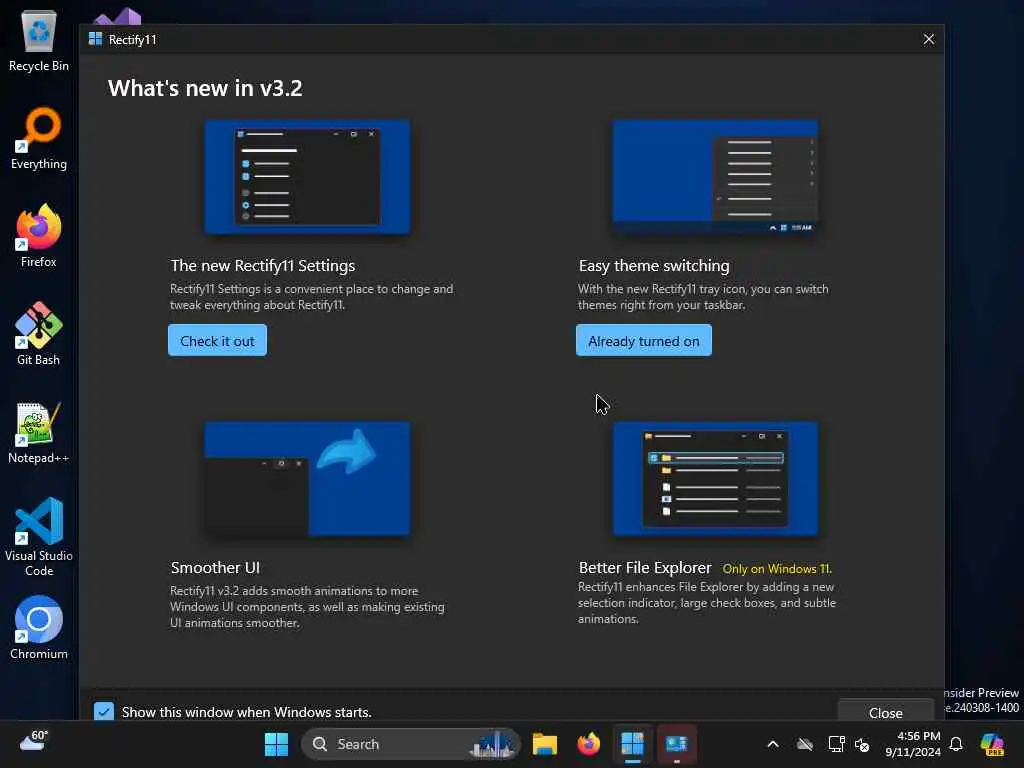Screen dimensions: 1024x768
Task: Click the "Easy theme switching" title
Action: click(x=654, y=266)
